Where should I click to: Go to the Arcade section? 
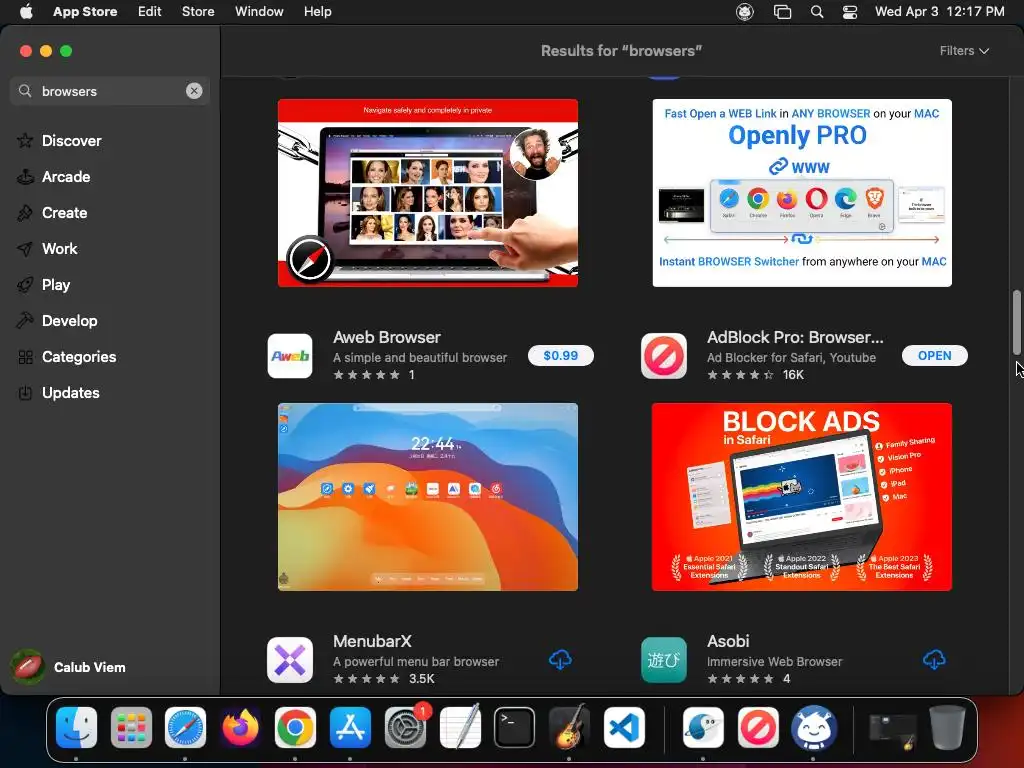[65, 176]
